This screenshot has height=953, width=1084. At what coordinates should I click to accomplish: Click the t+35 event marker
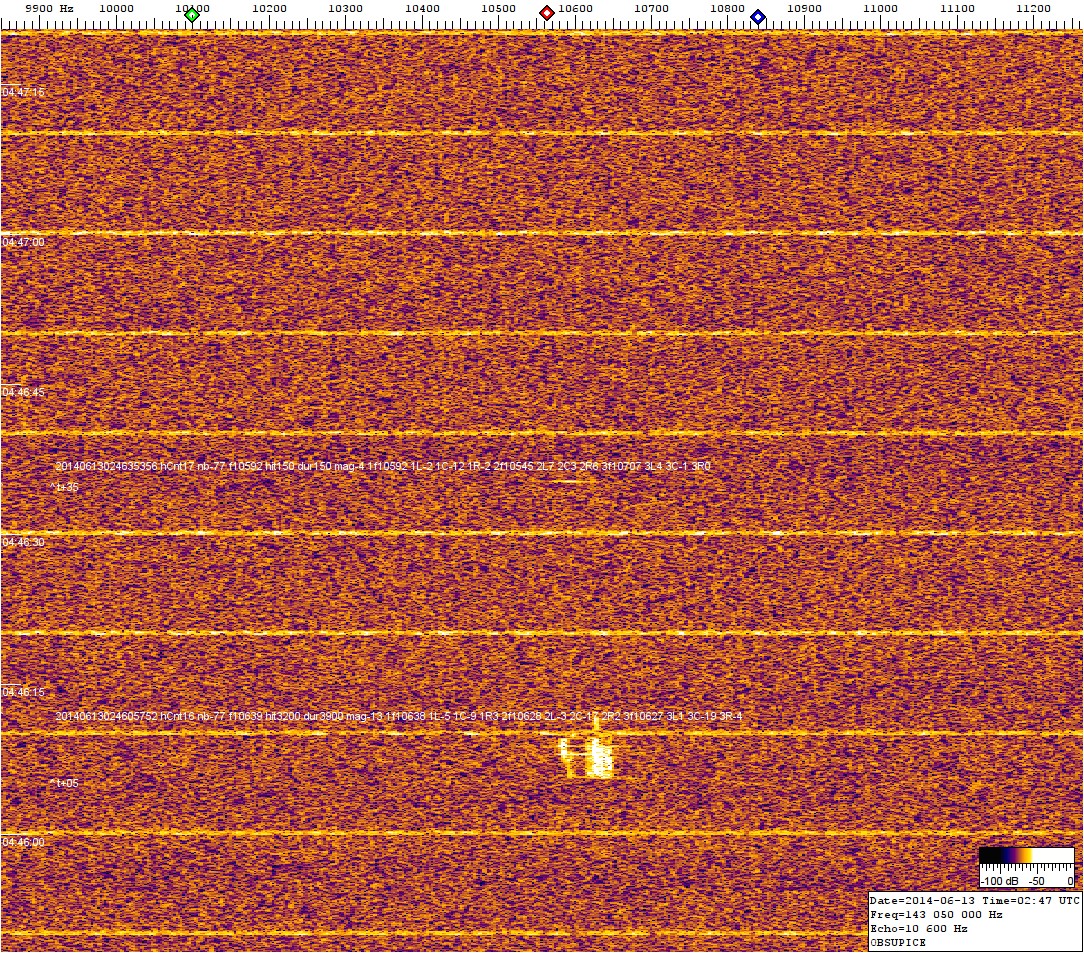pyautogui.click(x=64, y=487)
